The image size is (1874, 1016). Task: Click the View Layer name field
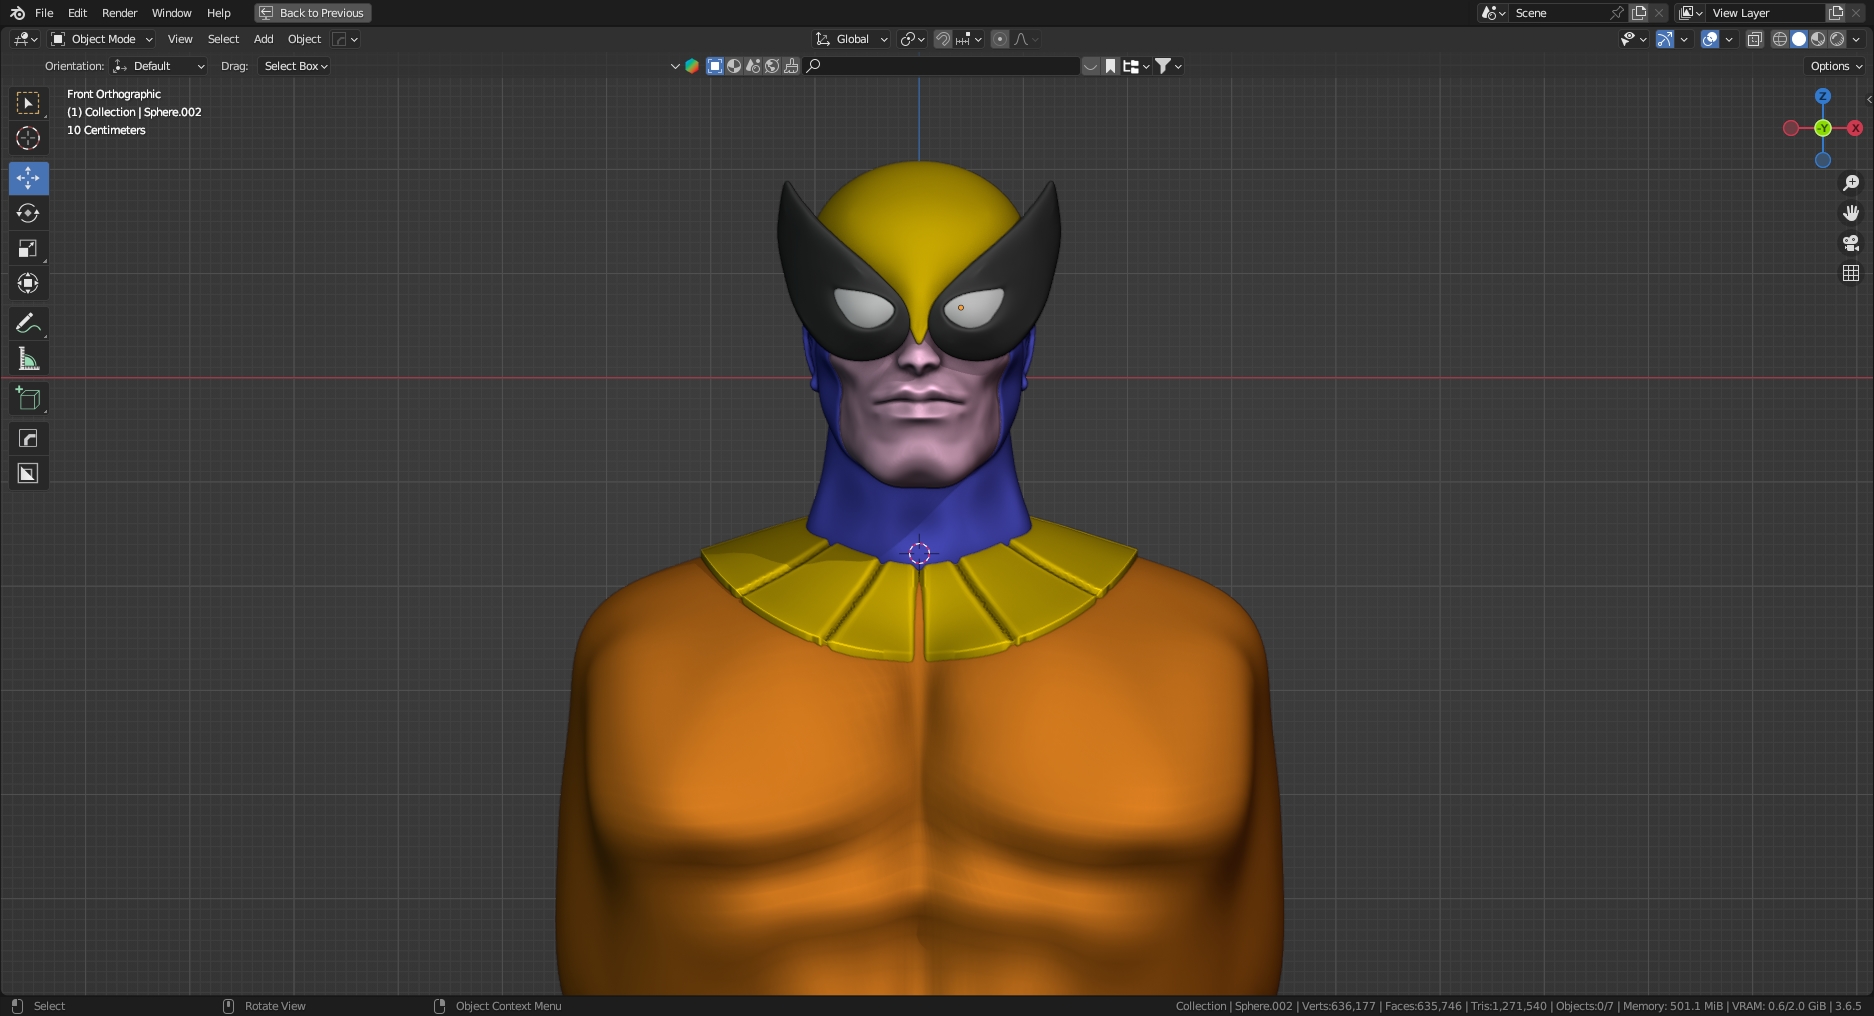pos(1766,13)
